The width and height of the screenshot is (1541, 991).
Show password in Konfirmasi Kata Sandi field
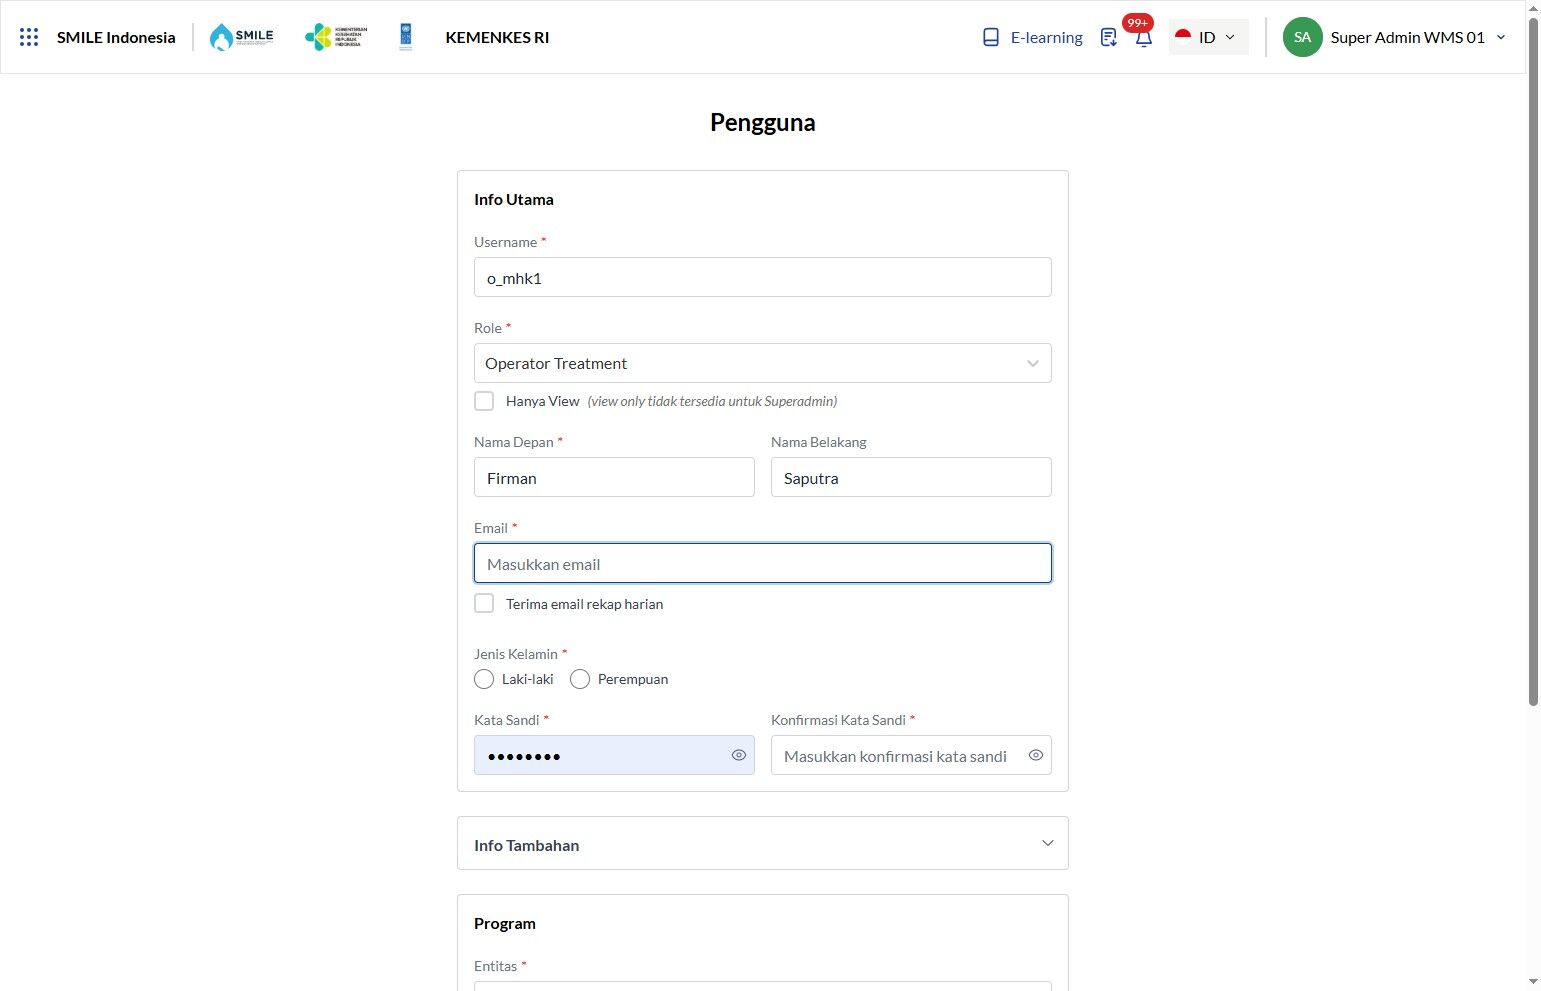pos(1036,755)
